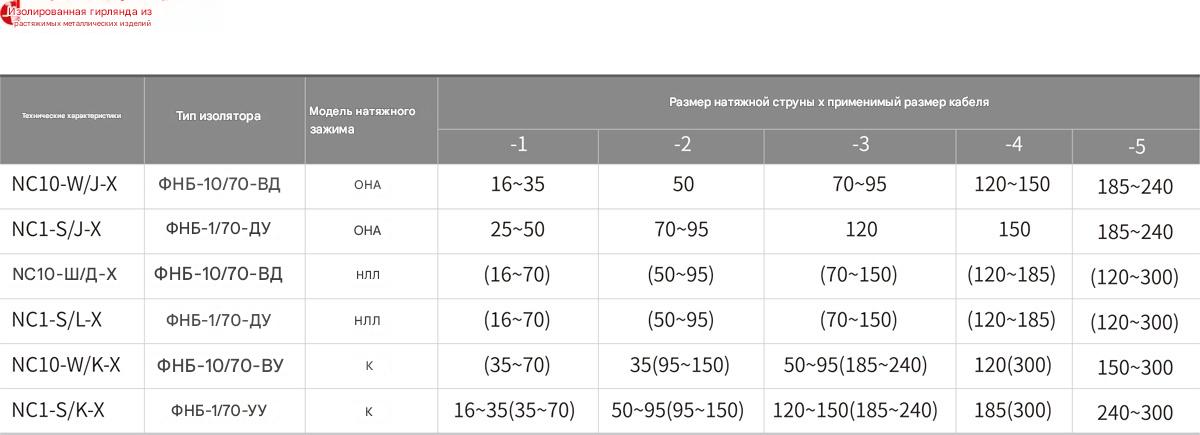This screenshot has height=435, width=1200.
Task: Select the NC10-W/J-X row label
Action: 64,185
